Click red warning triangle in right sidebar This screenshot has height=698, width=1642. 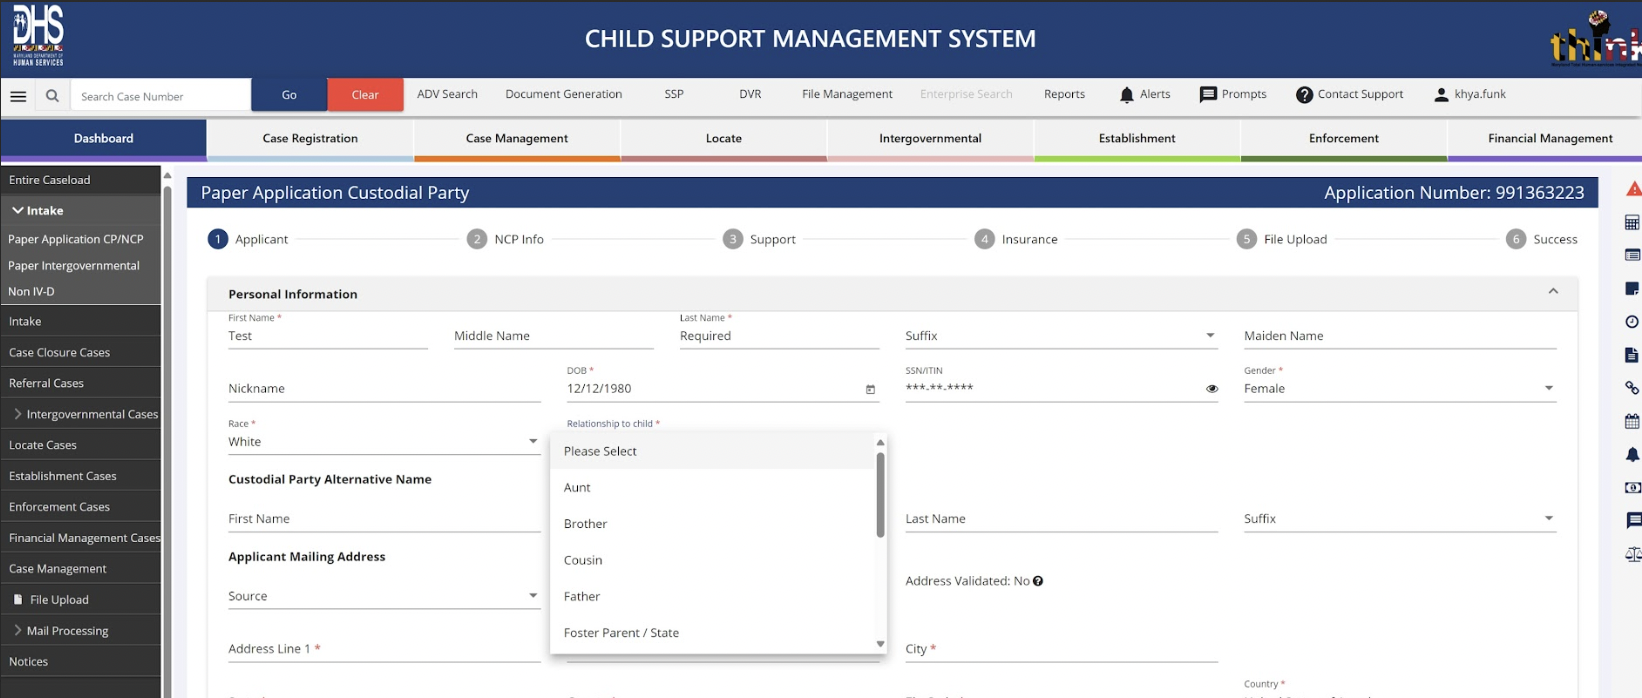[x=1633, y=189]
